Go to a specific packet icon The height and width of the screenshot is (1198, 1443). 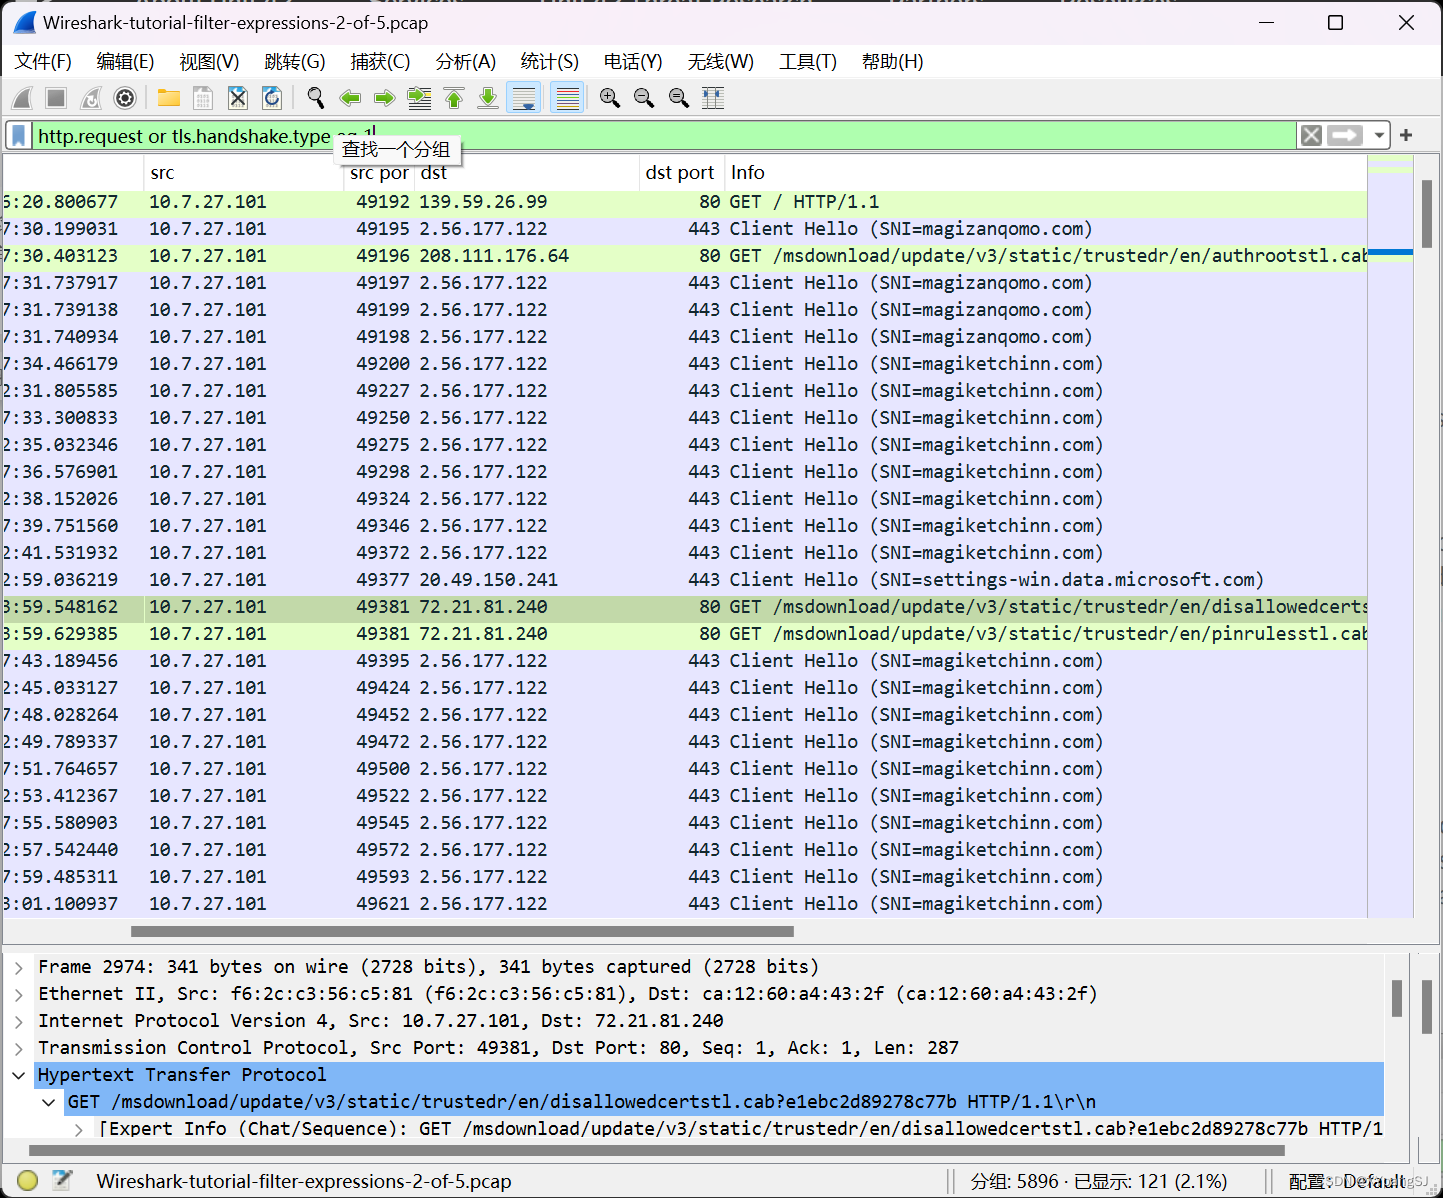[x=419, y=98]
